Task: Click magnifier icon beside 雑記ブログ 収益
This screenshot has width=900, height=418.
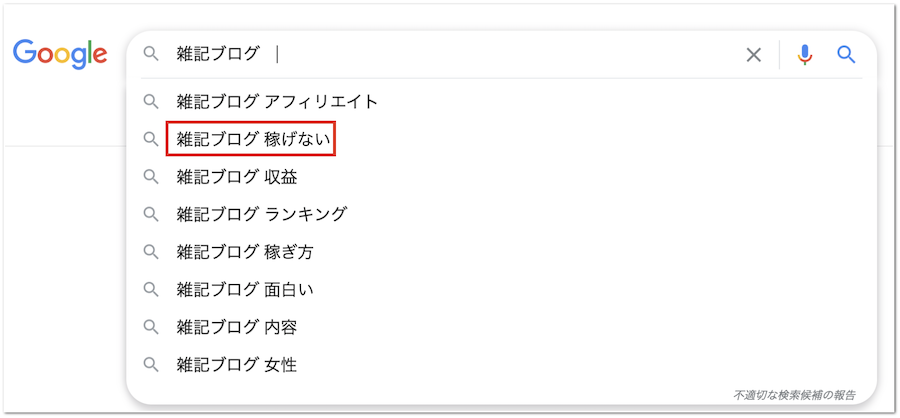Action: 151,177
